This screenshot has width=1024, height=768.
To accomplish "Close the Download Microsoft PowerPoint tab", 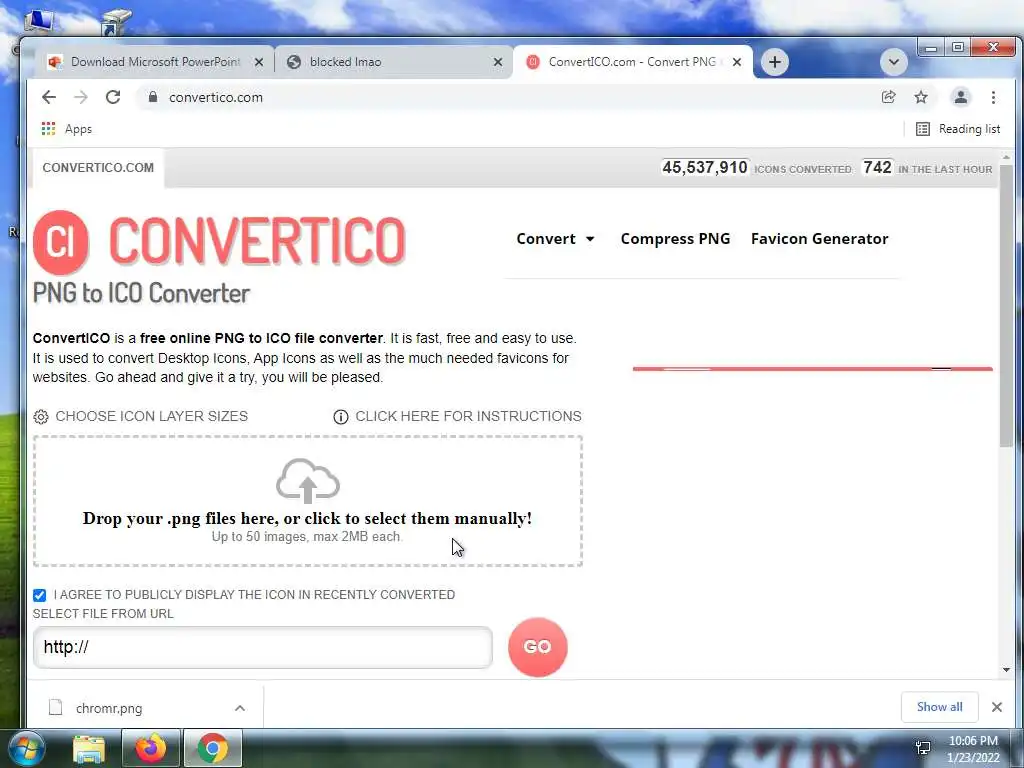I will [259, 62].
